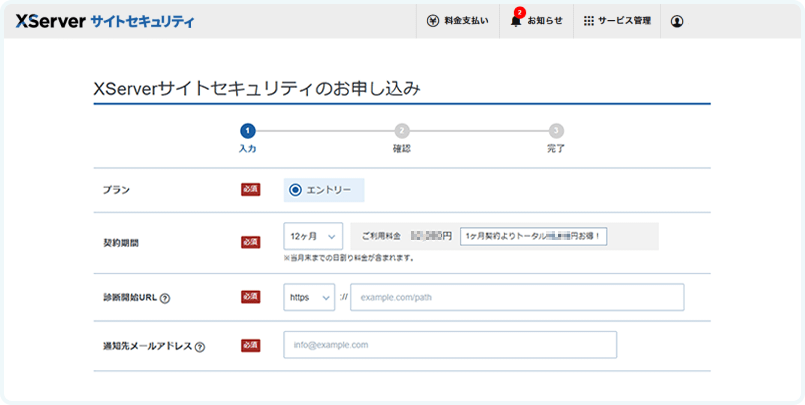Click the yen icon for 料金支払い

(432, 21)
